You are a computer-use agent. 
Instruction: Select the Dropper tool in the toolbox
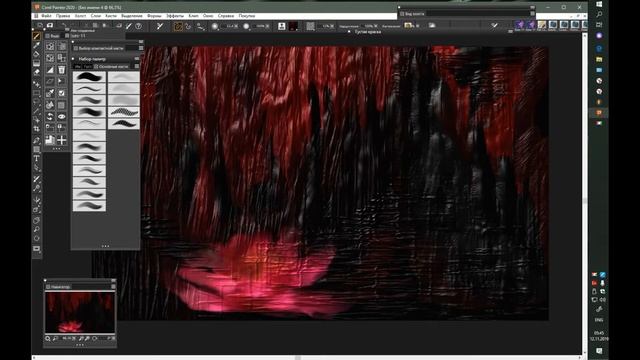[x=36, y=45]
